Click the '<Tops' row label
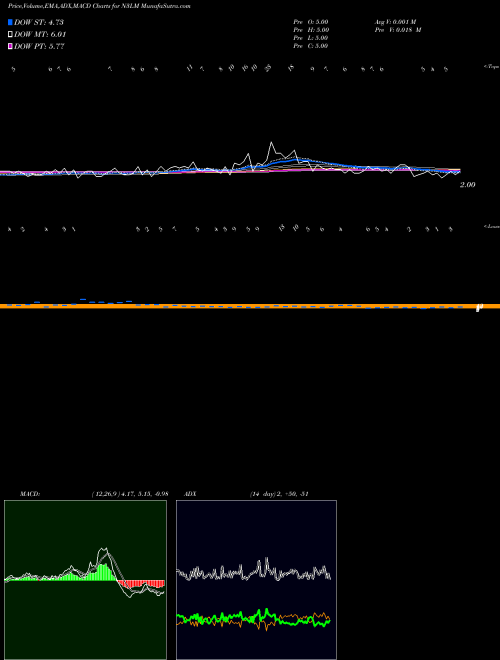 point(491,67)
